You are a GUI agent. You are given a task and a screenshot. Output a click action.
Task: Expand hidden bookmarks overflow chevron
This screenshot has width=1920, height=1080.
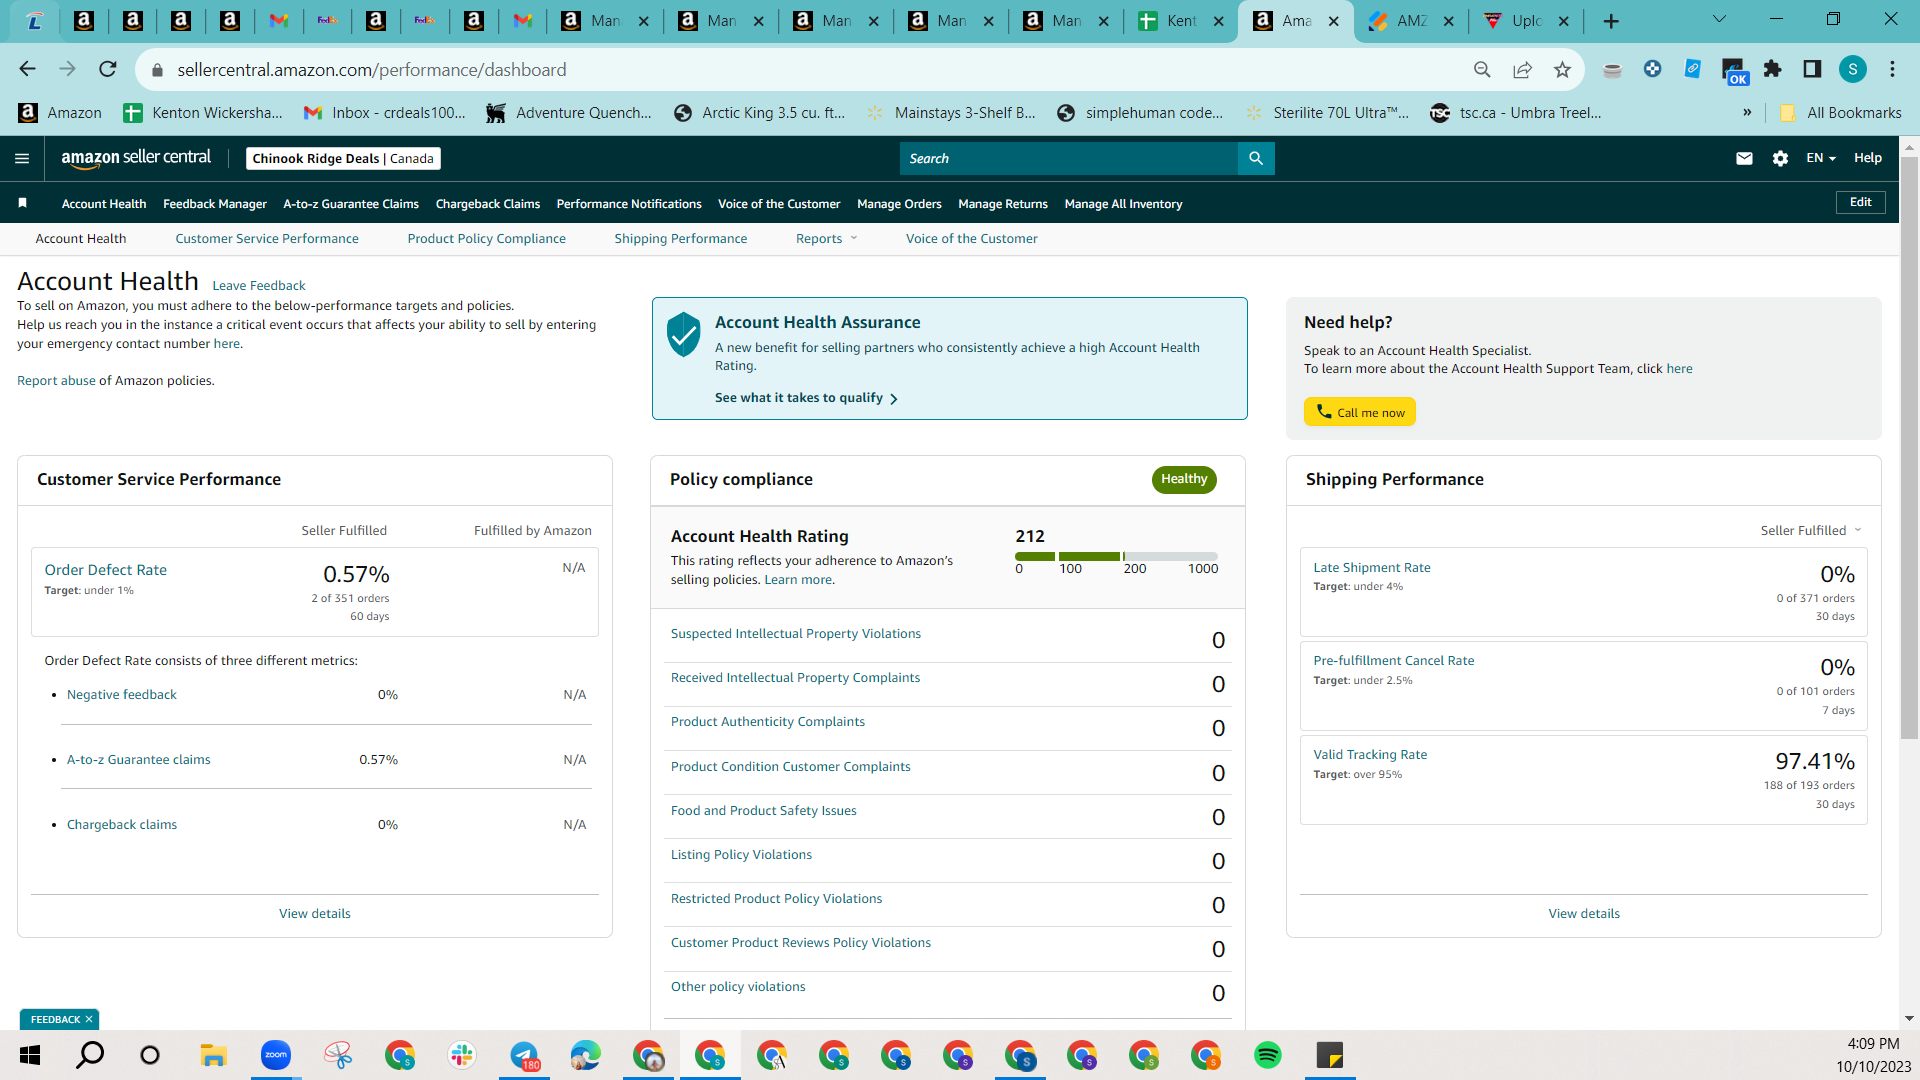(x=1747, y=112)
